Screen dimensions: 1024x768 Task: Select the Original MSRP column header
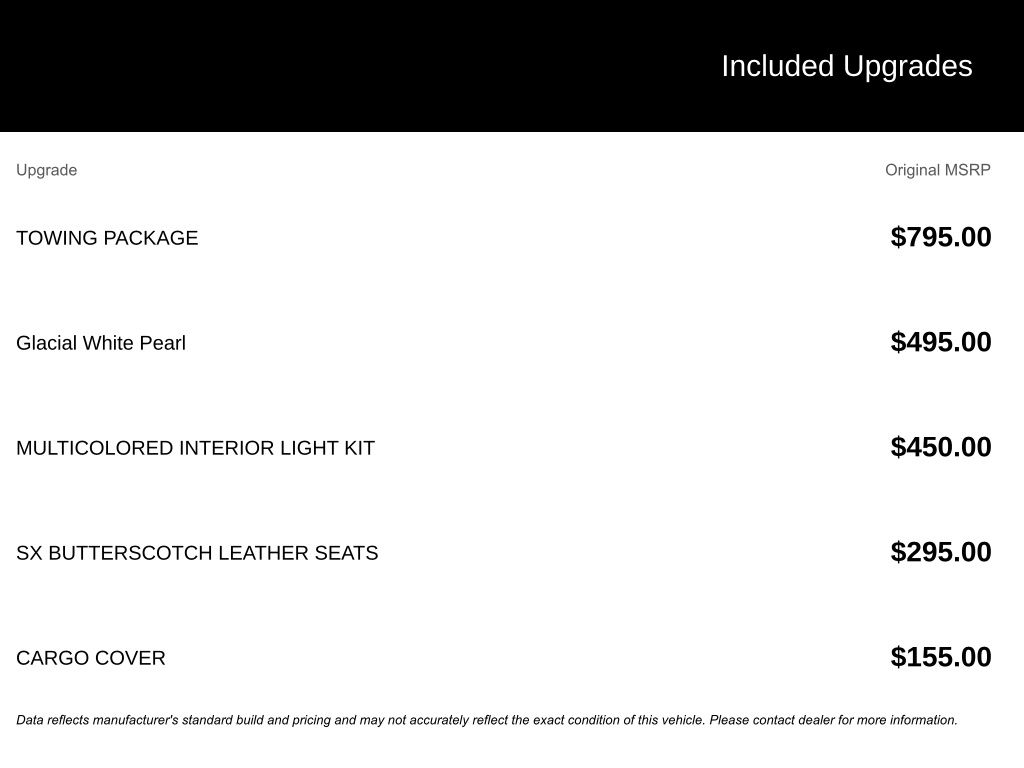[x=938, y=170]
